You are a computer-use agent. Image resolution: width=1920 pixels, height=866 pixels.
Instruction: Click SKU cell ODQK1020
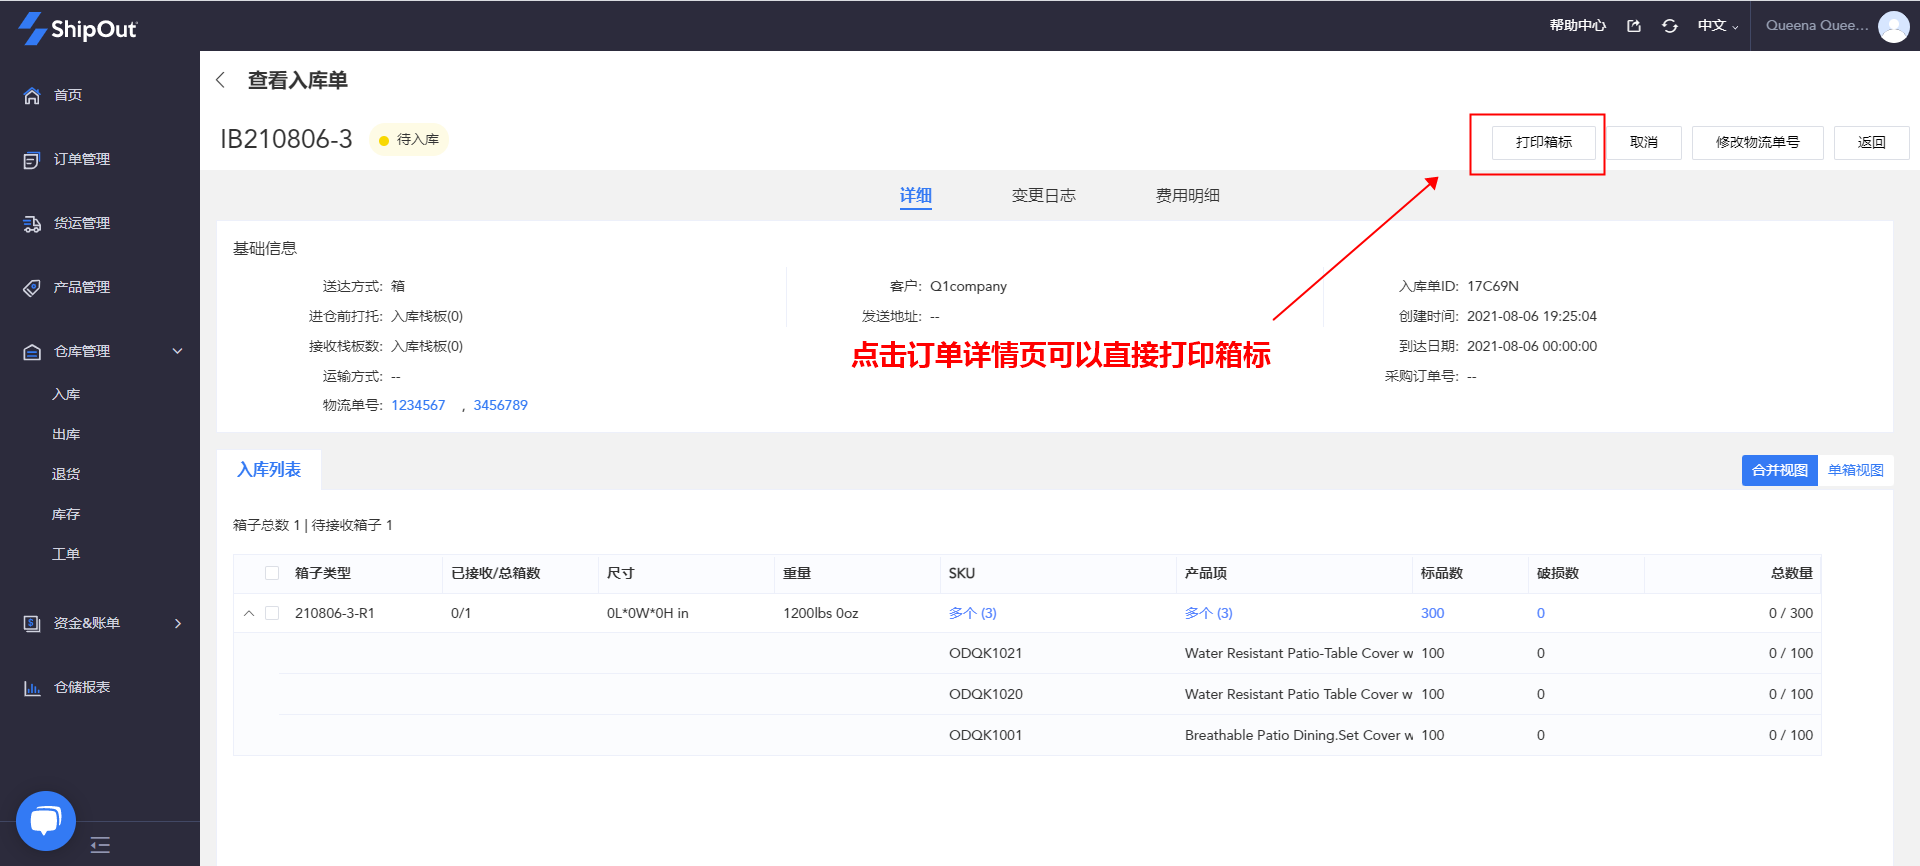(986, 694)
